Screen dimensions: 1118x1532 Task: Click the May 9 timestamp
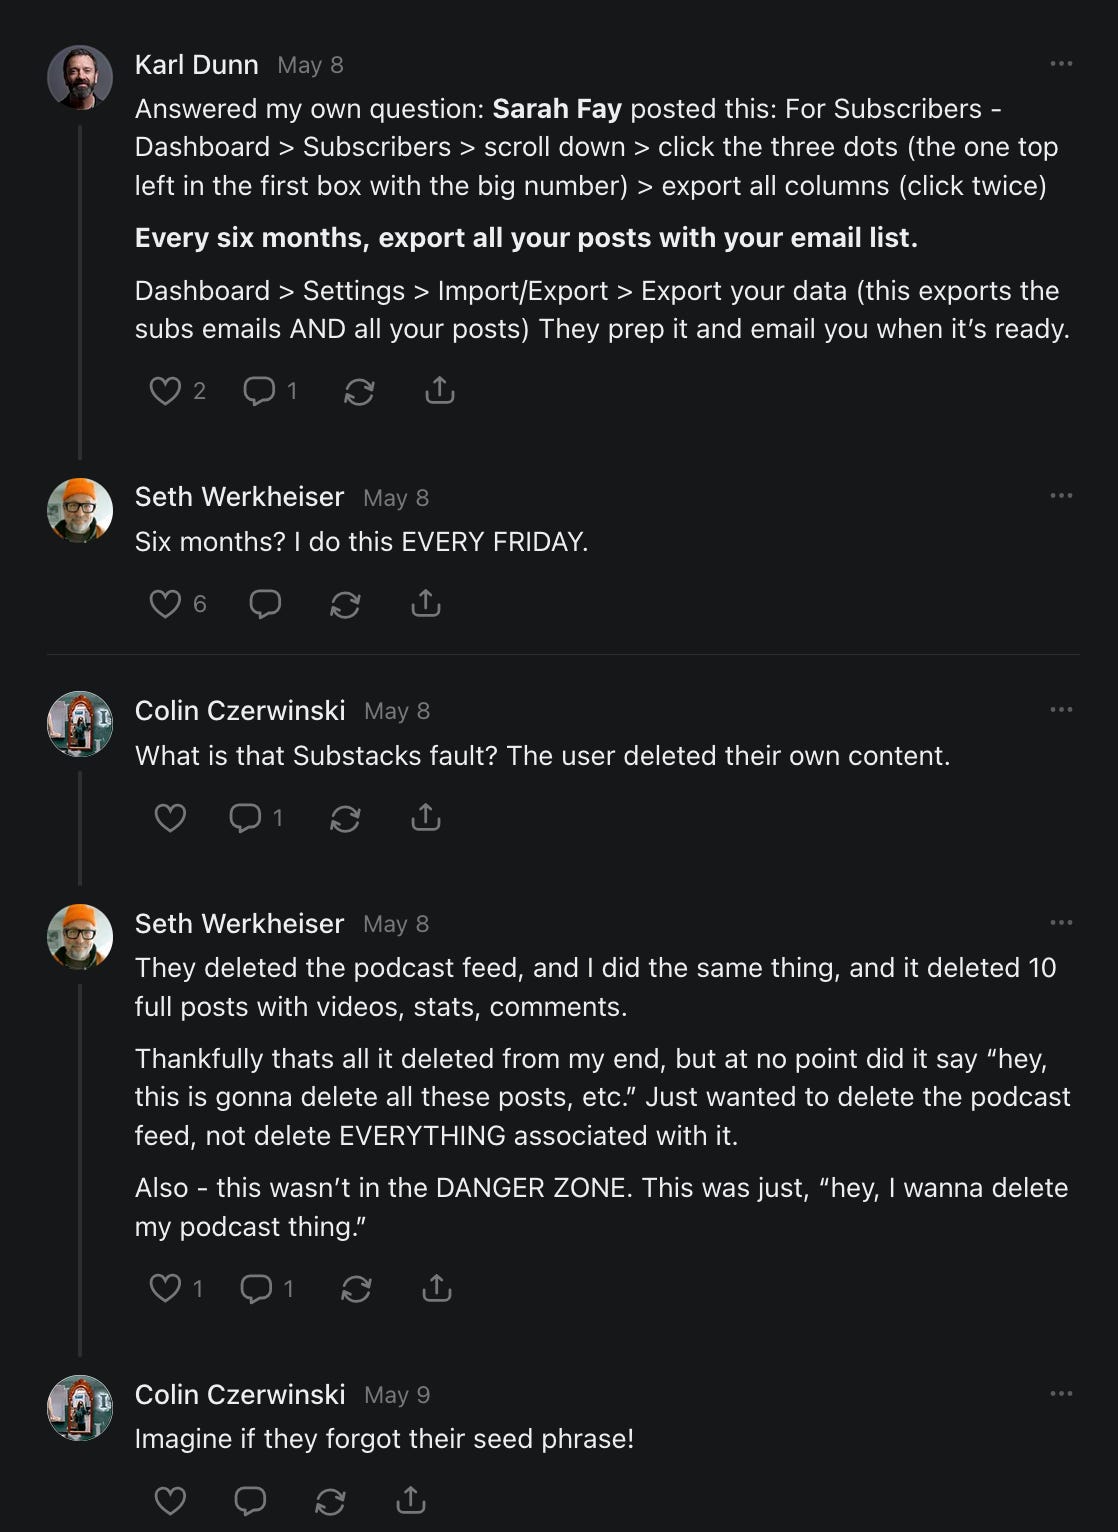pyautogui.click(x=397, y=1395)
